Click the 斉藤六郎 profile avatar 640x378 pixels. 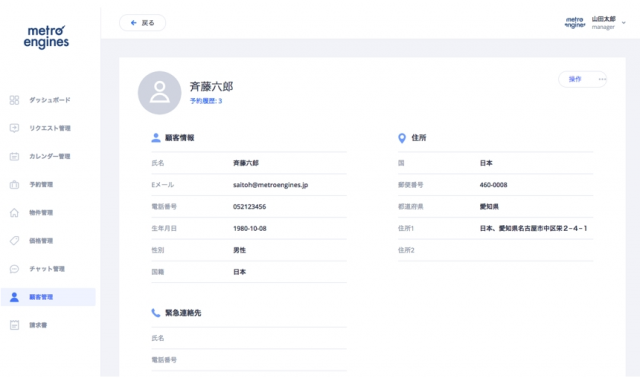click(160, 93)
